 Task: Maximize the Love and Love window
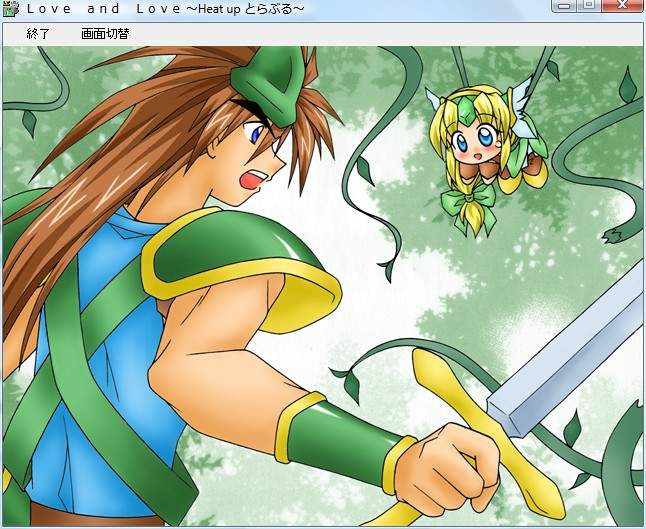click(x=588, y=6)
